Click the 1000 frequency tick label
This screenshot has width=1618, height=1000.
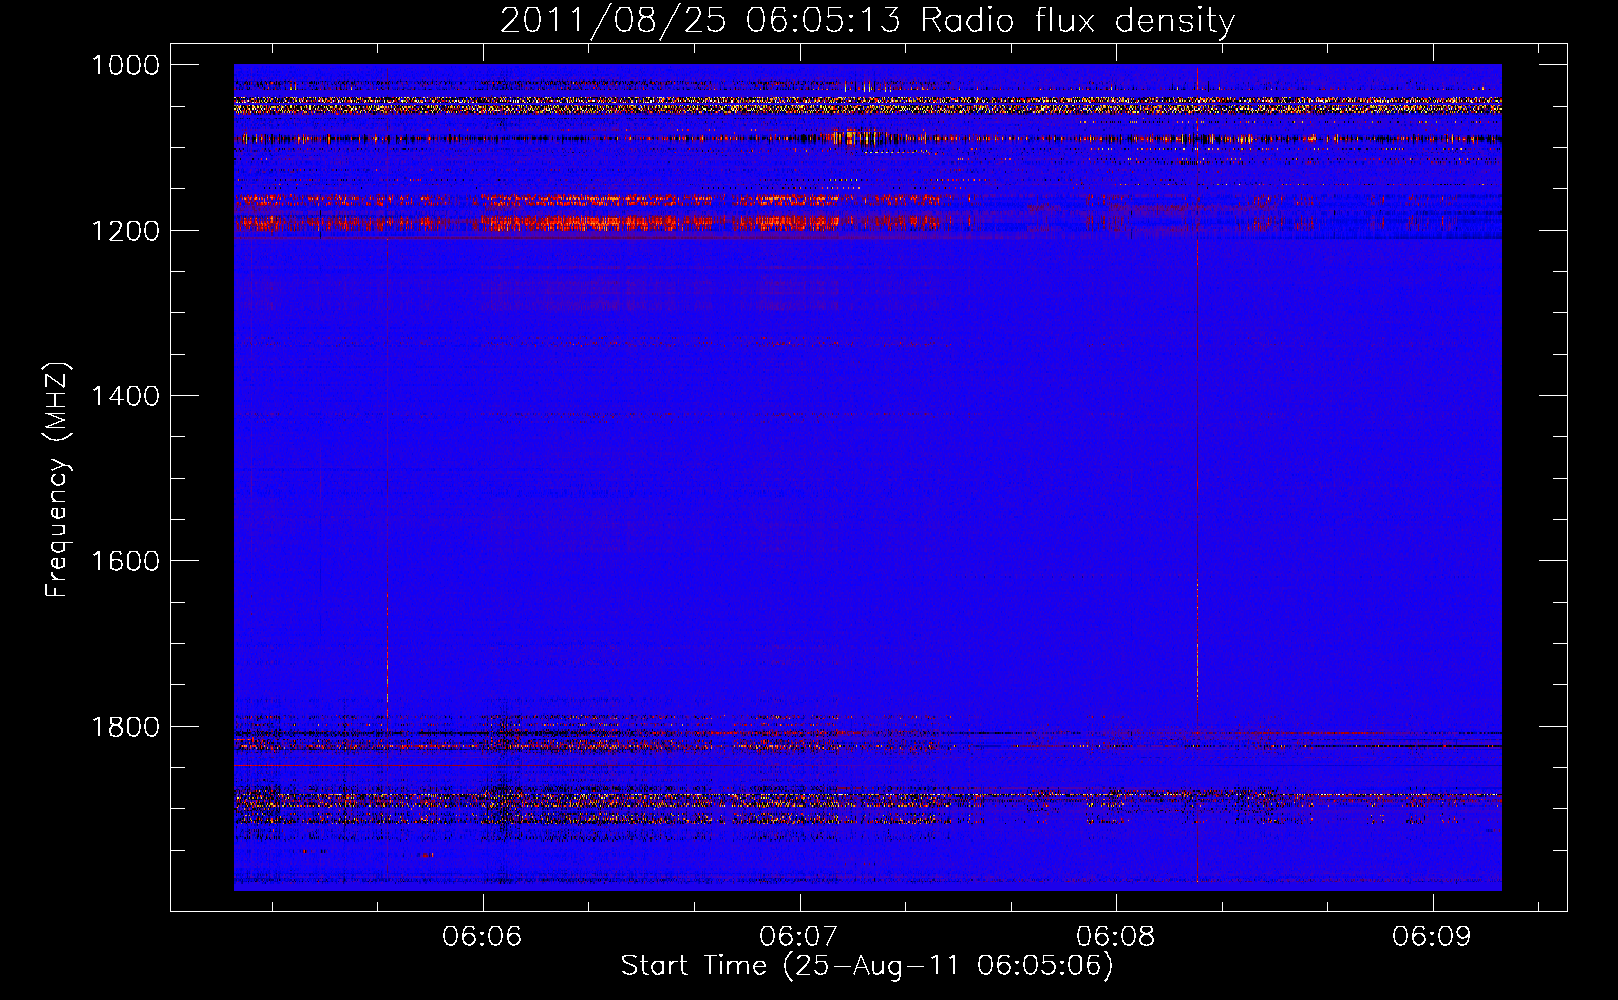coord(125,65)
